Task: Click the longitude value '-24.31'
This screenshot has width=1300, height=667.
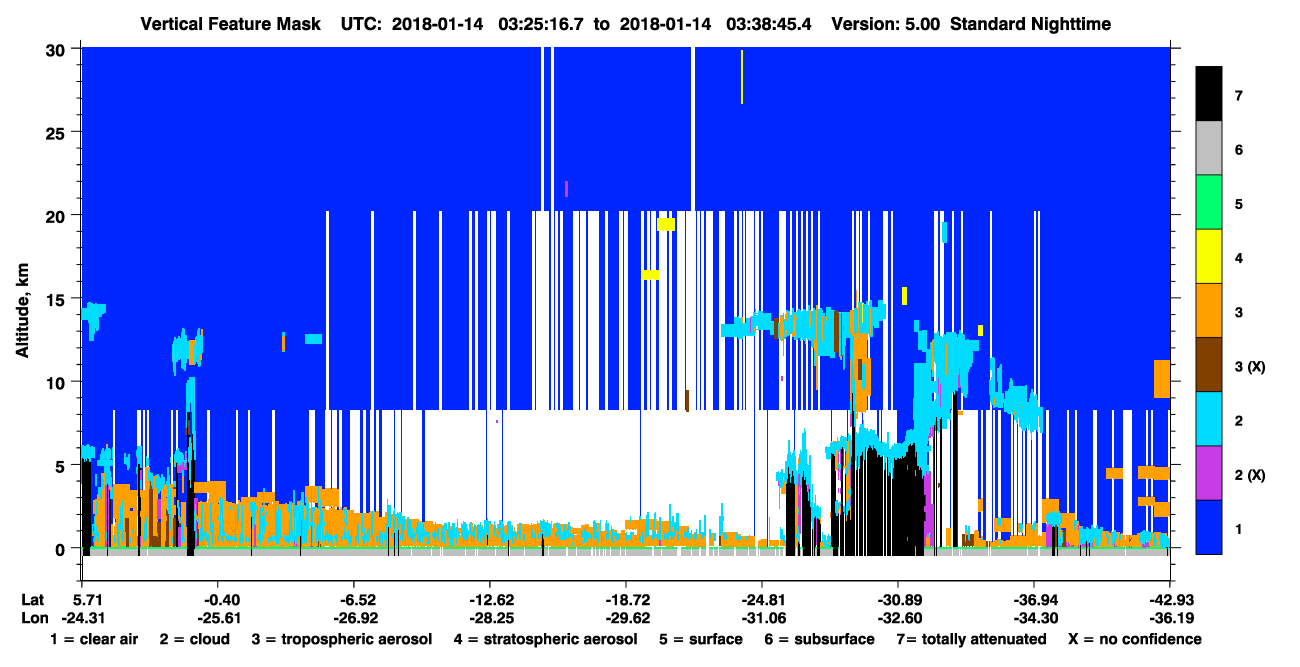Action: (82, 618)
